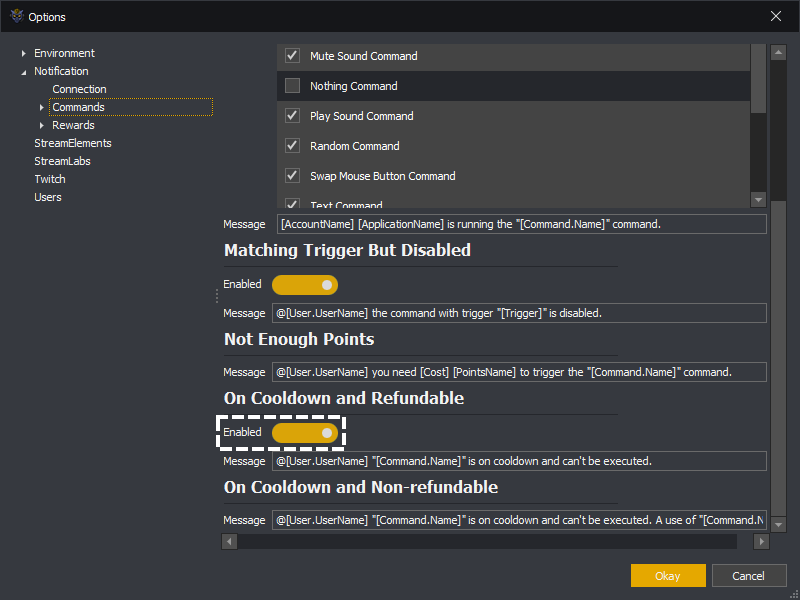Select the Mute Sound Command row text

pyautogui.click(x=363, y=56)
